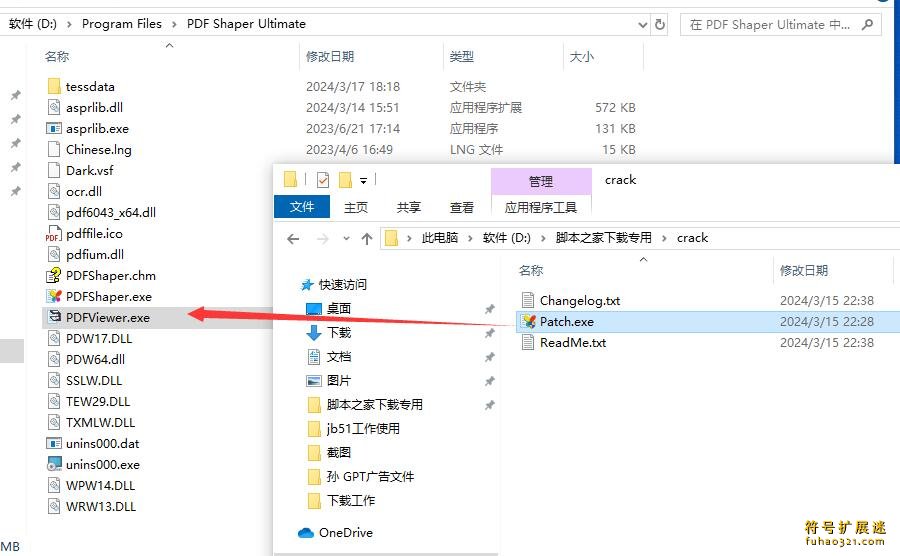
Task: Expand the chevron after Program Files in address bar
Action: click(x=174, y=24)
